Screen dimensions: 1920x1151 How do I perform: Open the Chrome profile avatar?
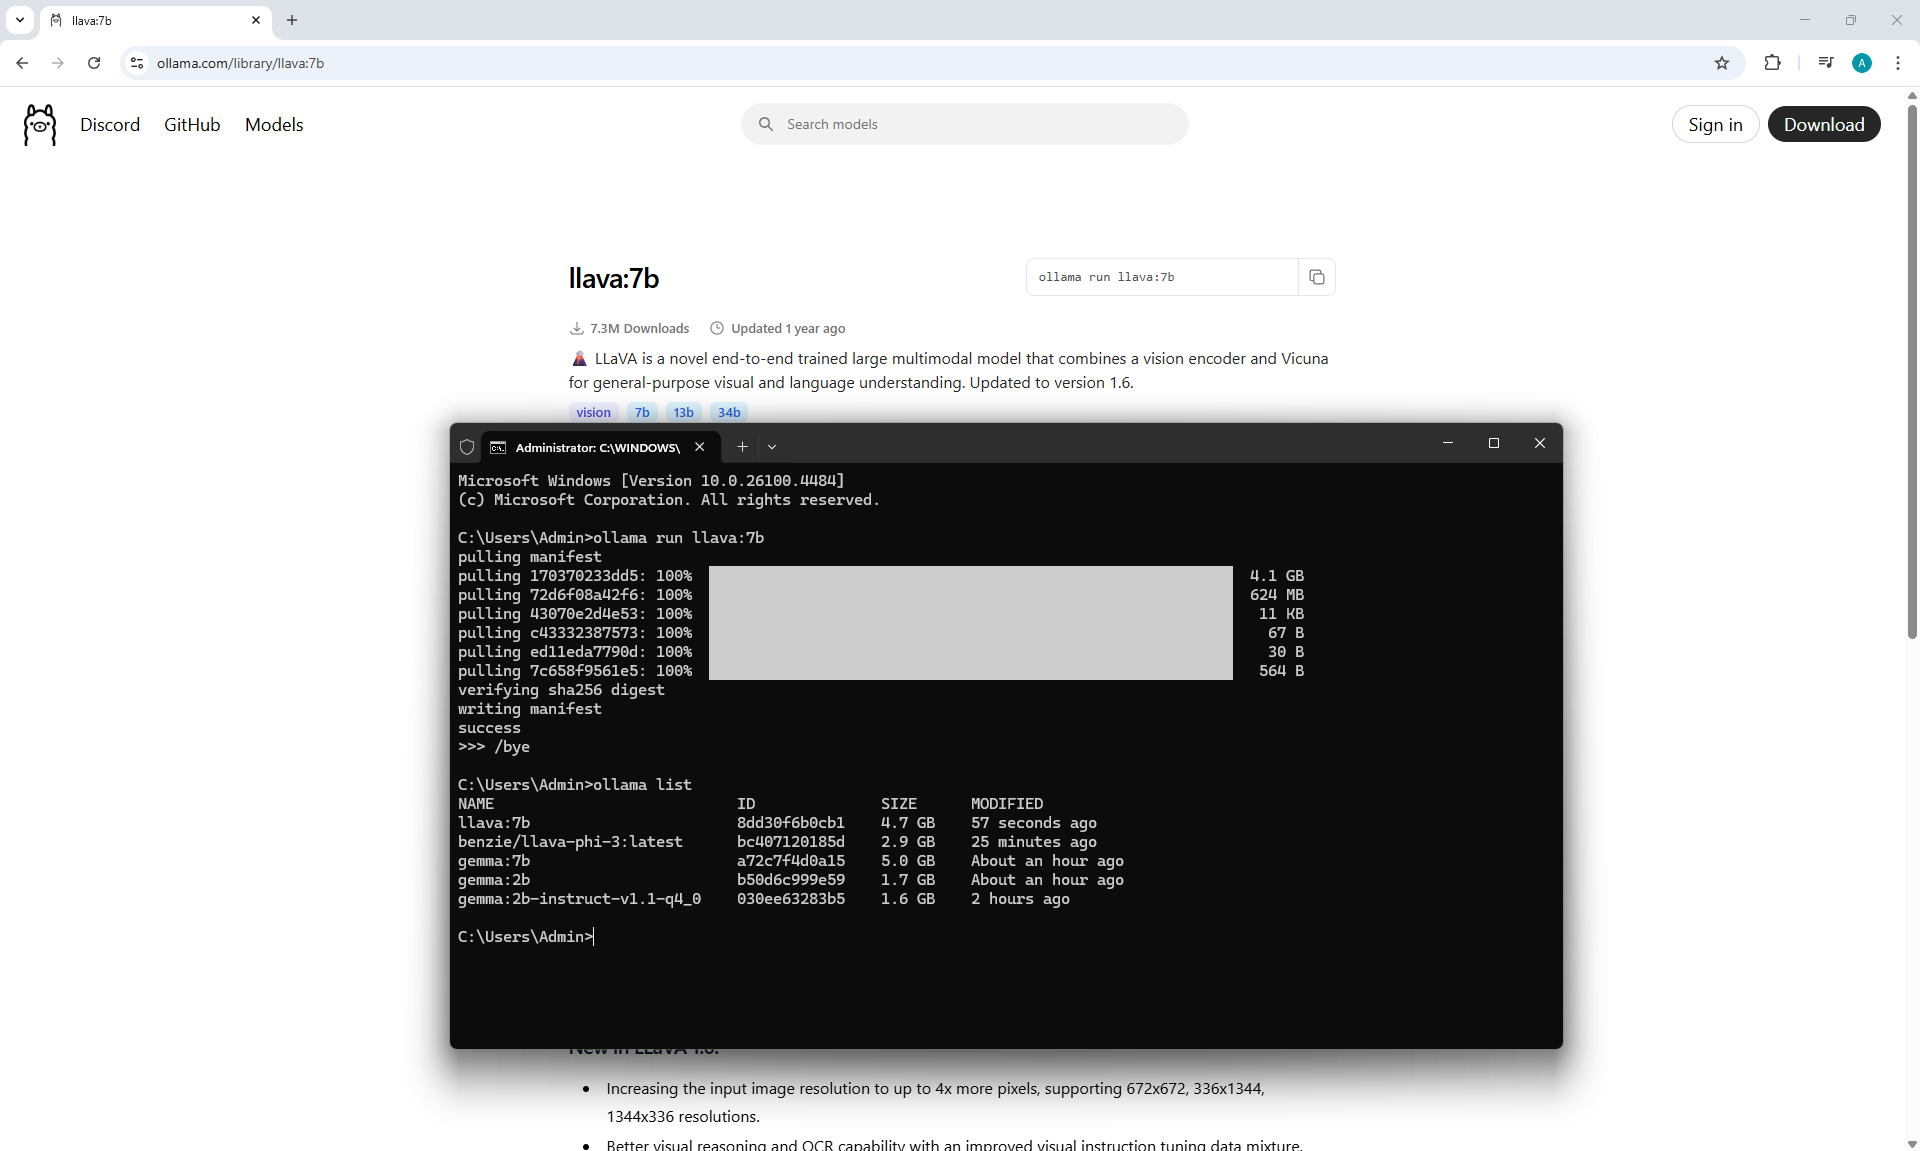tap(1861, 63)
